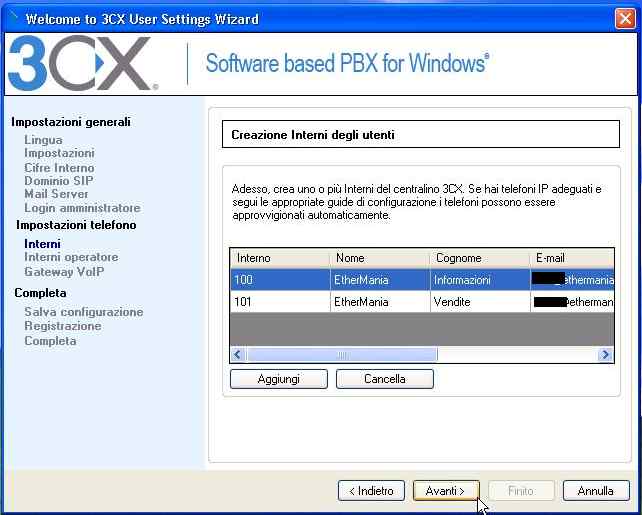Click the Avanti > button
642x515 pixels.
(446, 490)
